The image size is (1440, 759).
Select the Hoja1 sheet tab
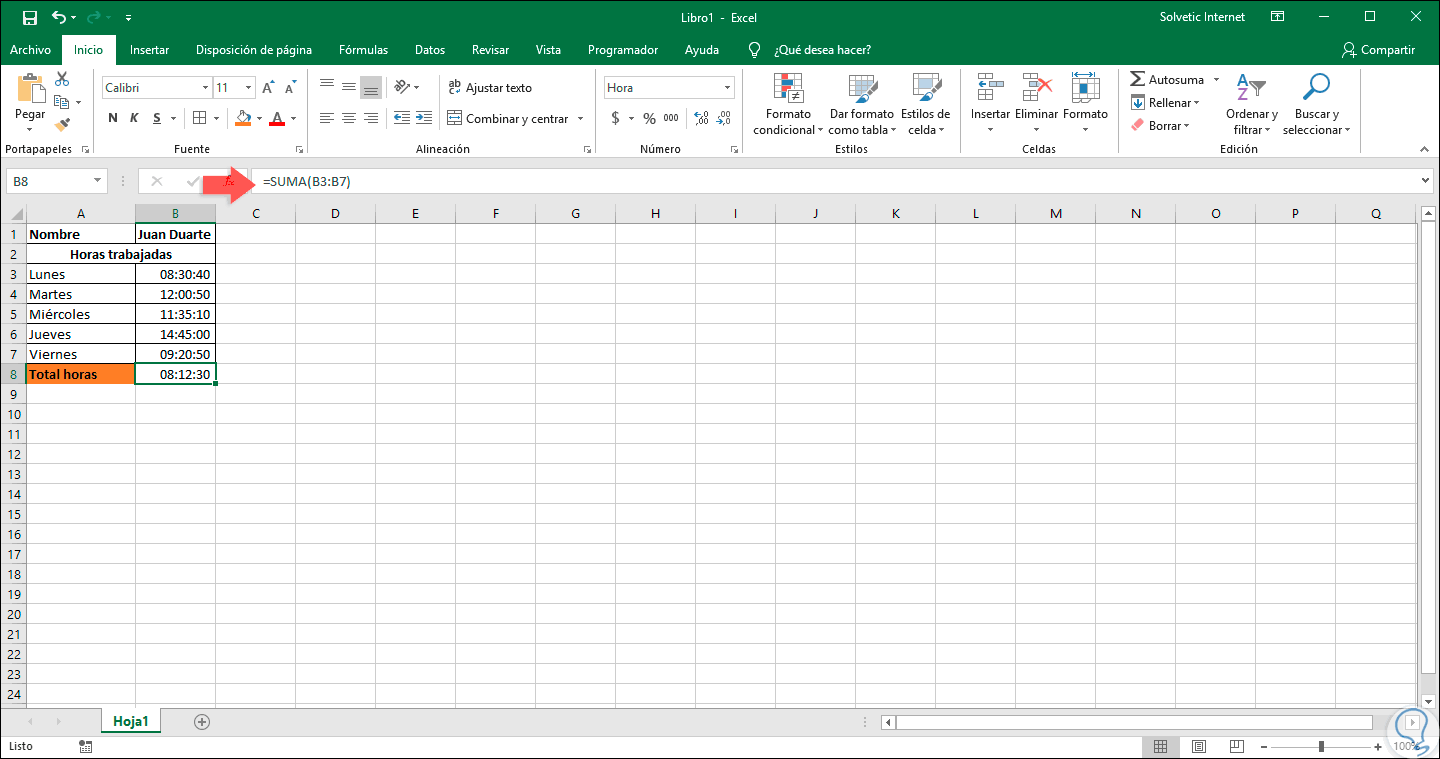point(131,721)
